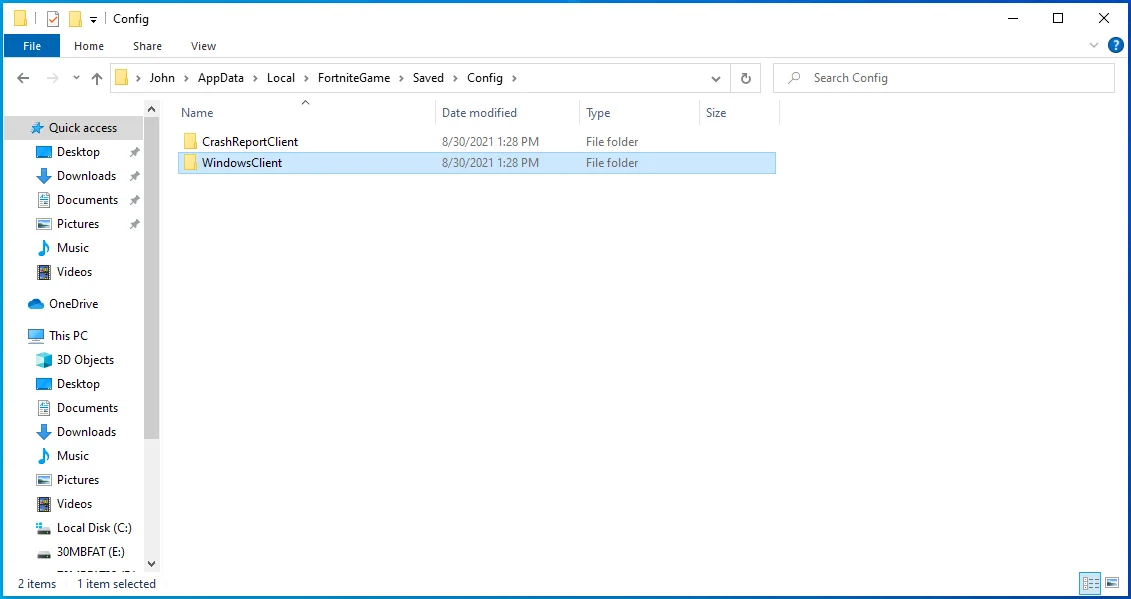Click the OneDrive cloud icon

36,304
